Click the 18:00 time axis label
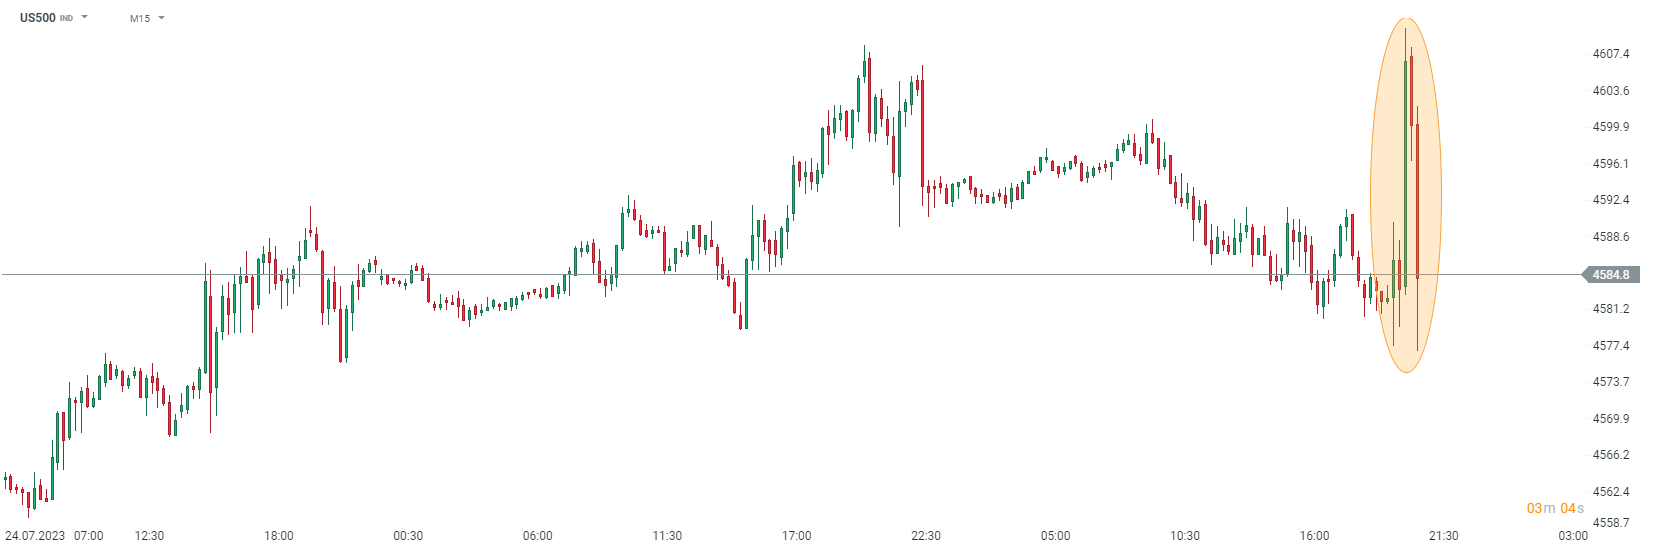Screen dimensions: 1653x553 click(279, 536)
